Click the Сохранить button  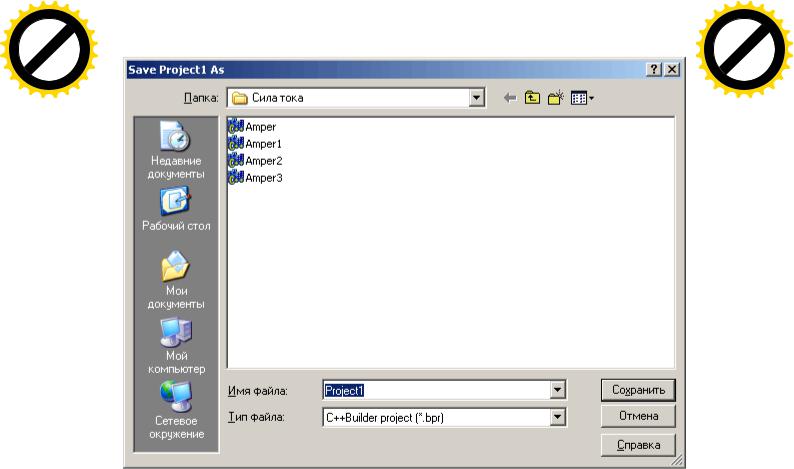click(x=638, y=390)
